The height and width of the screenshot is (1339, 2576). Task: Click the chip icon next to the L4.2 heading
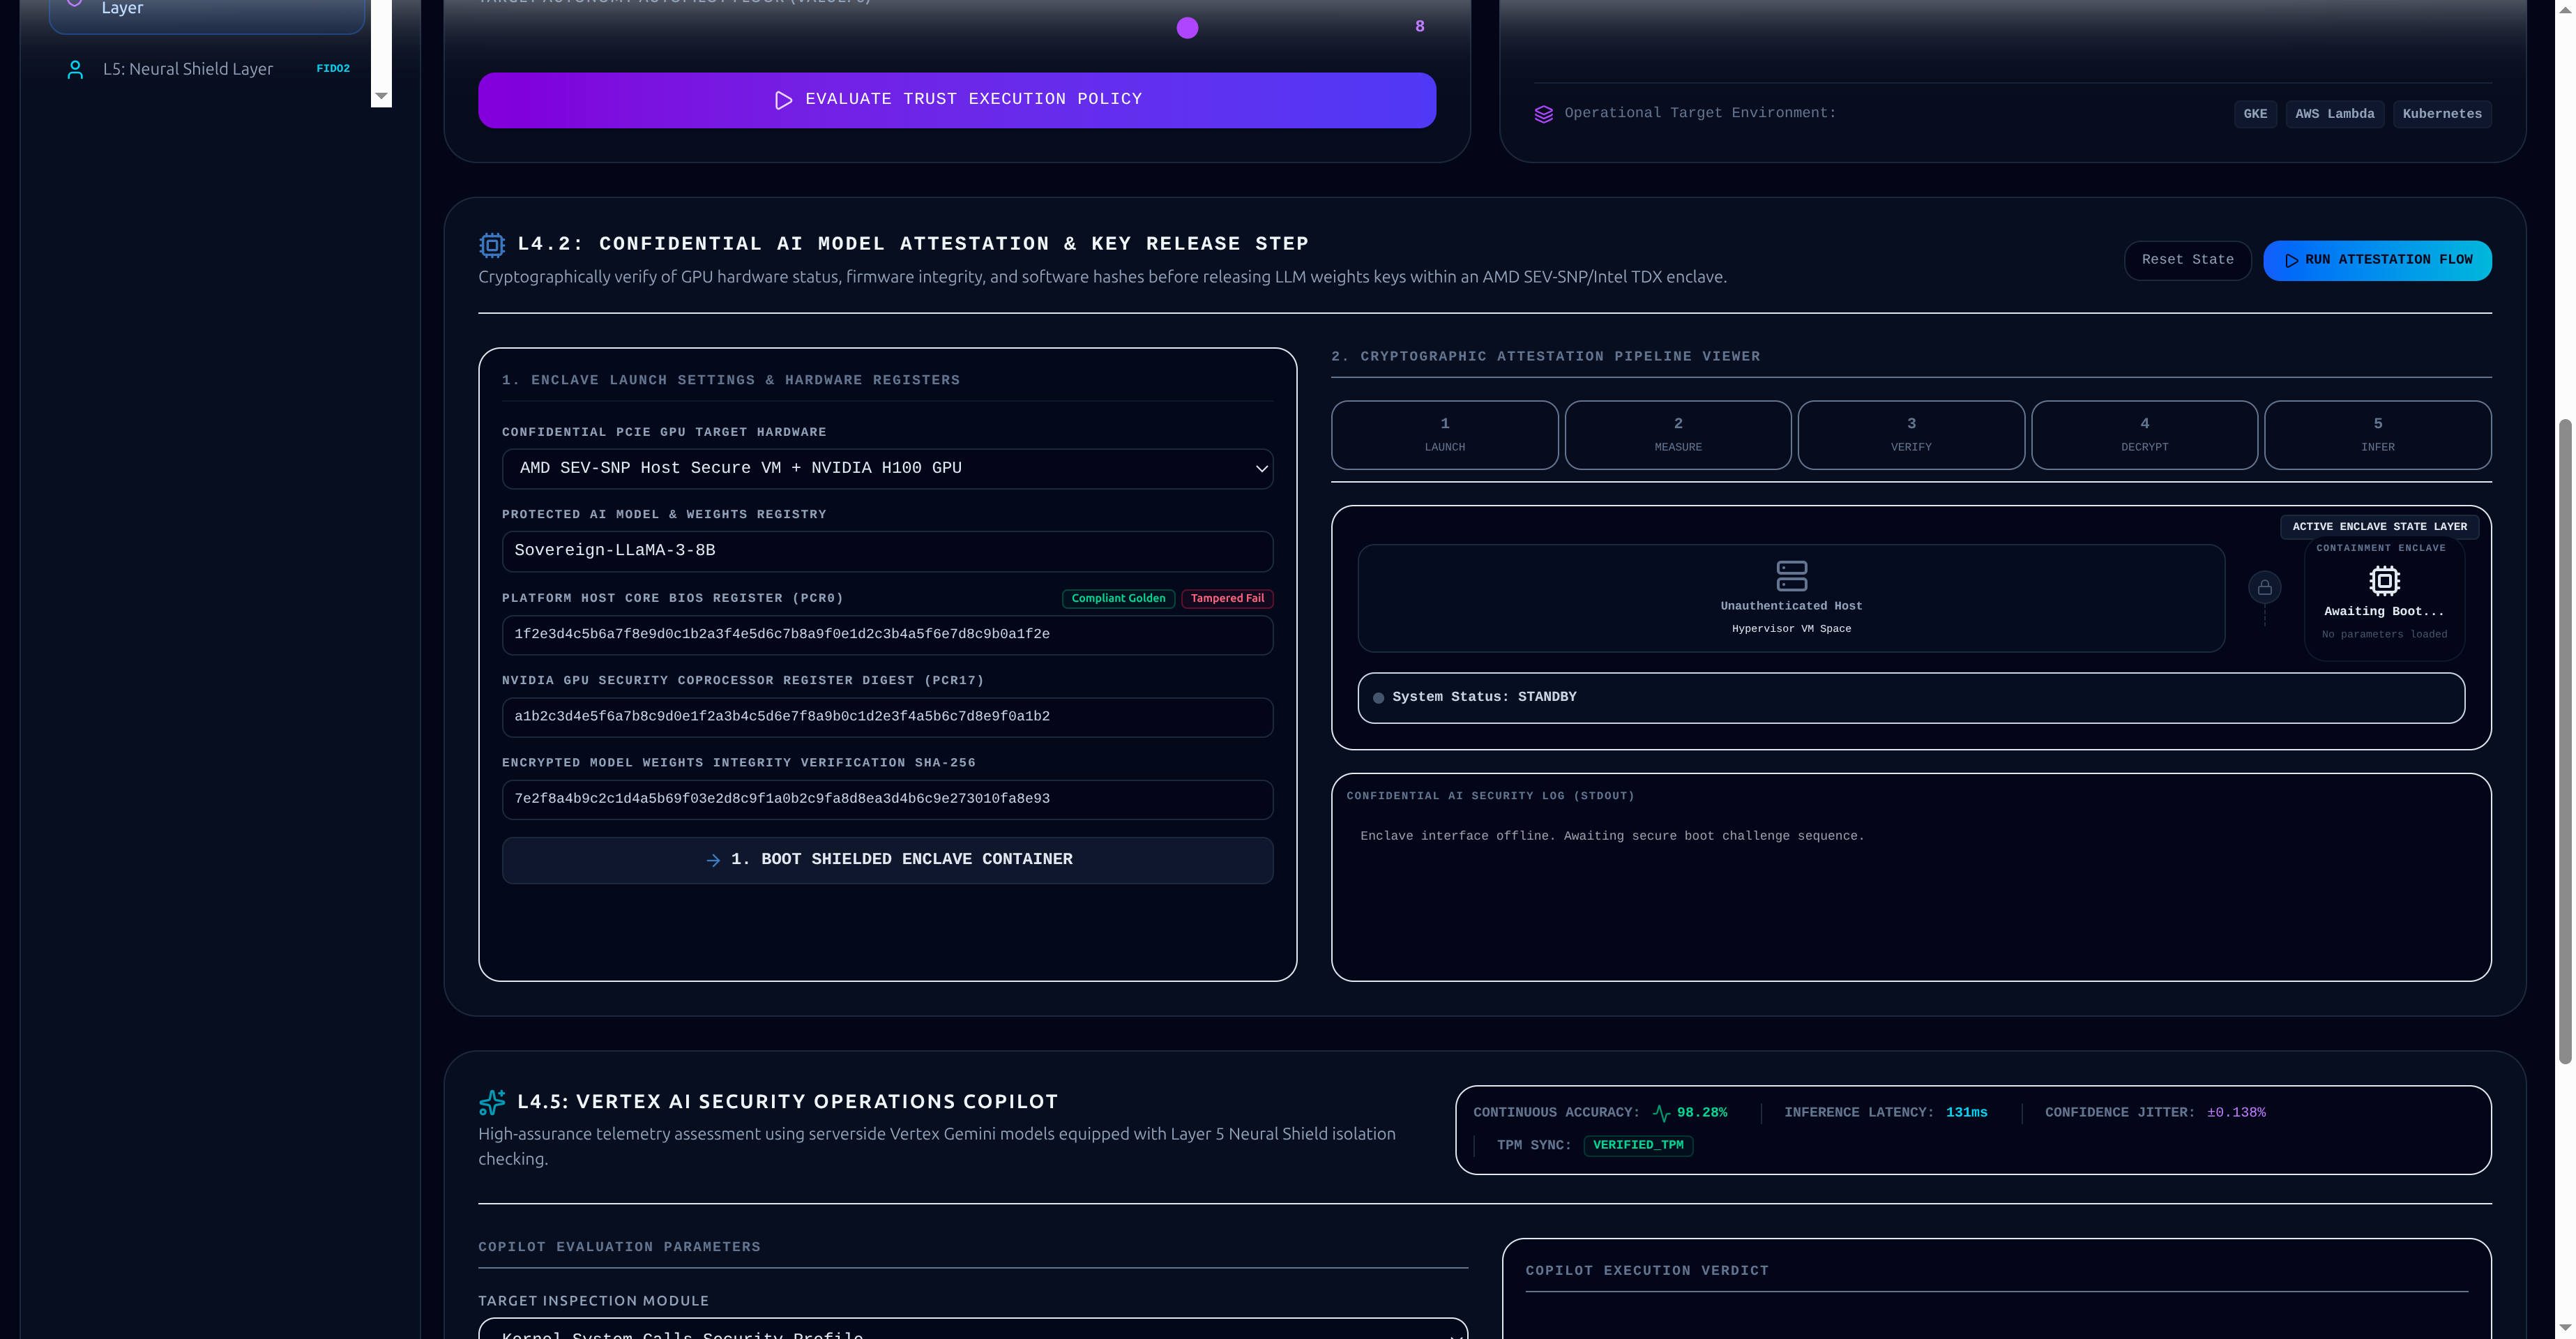(492, 245)
